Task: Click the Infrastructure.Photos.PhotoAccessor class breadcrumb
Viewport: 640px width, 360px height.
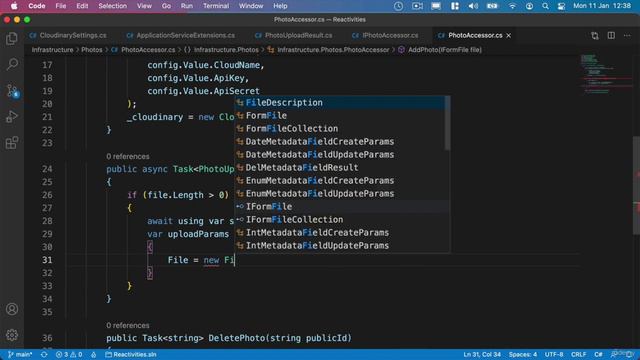Action: 329,50
